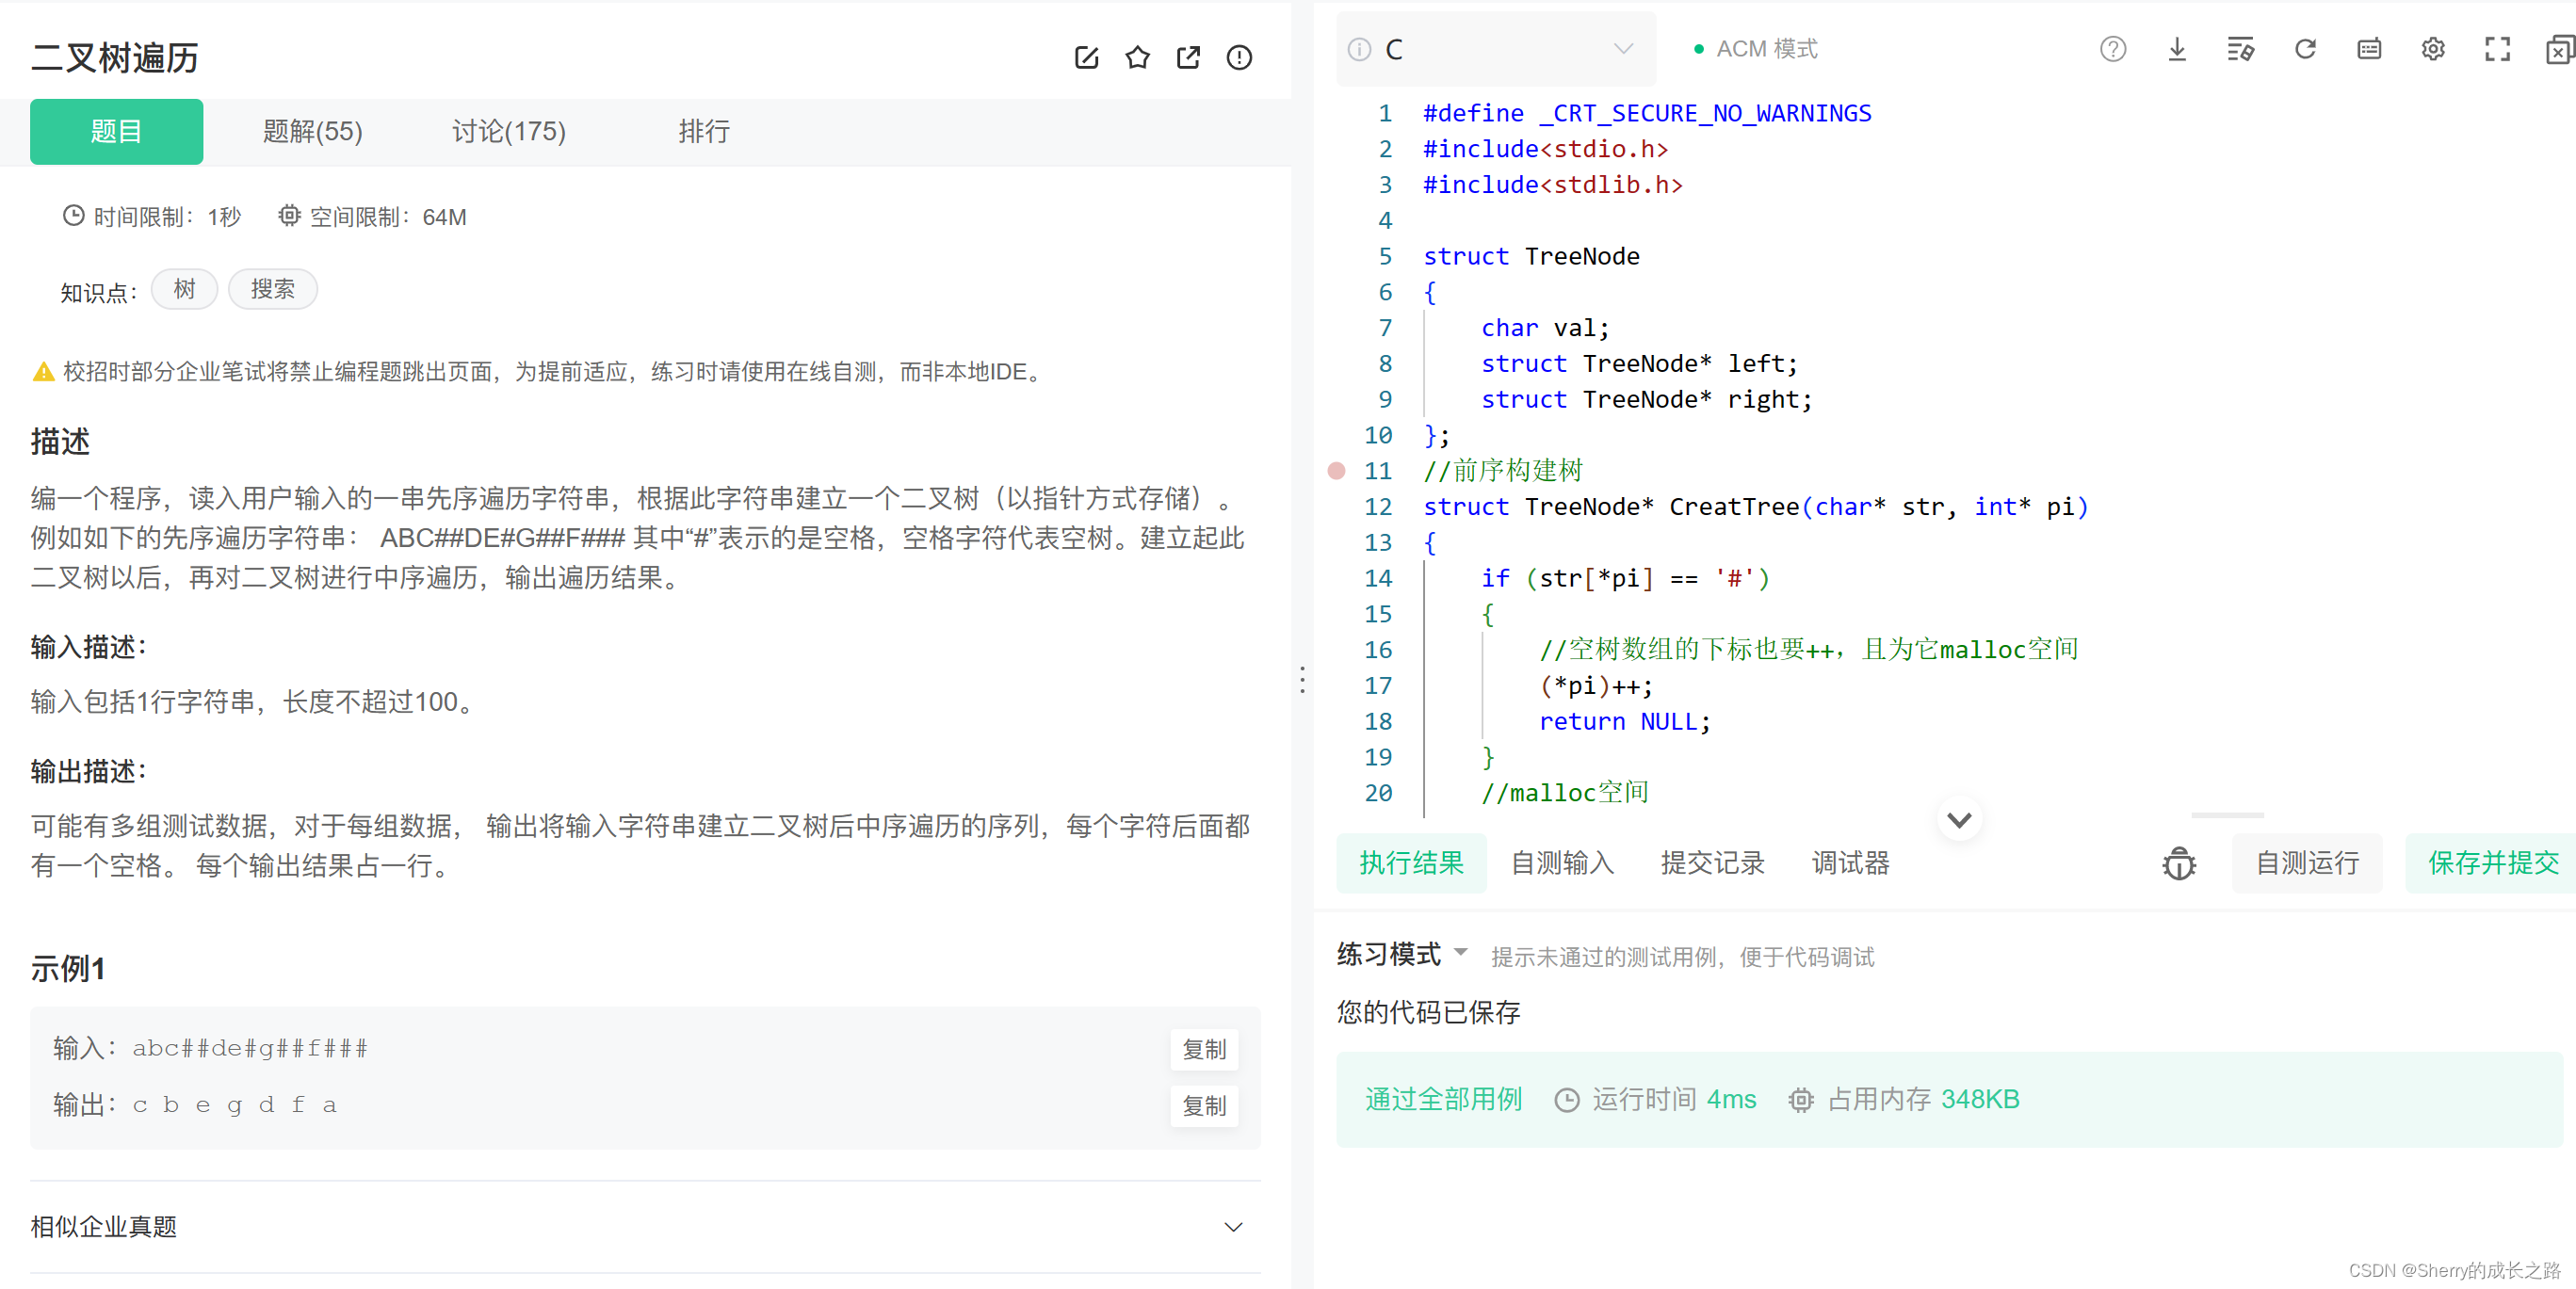Click the report issue exclamation icon
2576x1289 pixels.
(1239, 57)
